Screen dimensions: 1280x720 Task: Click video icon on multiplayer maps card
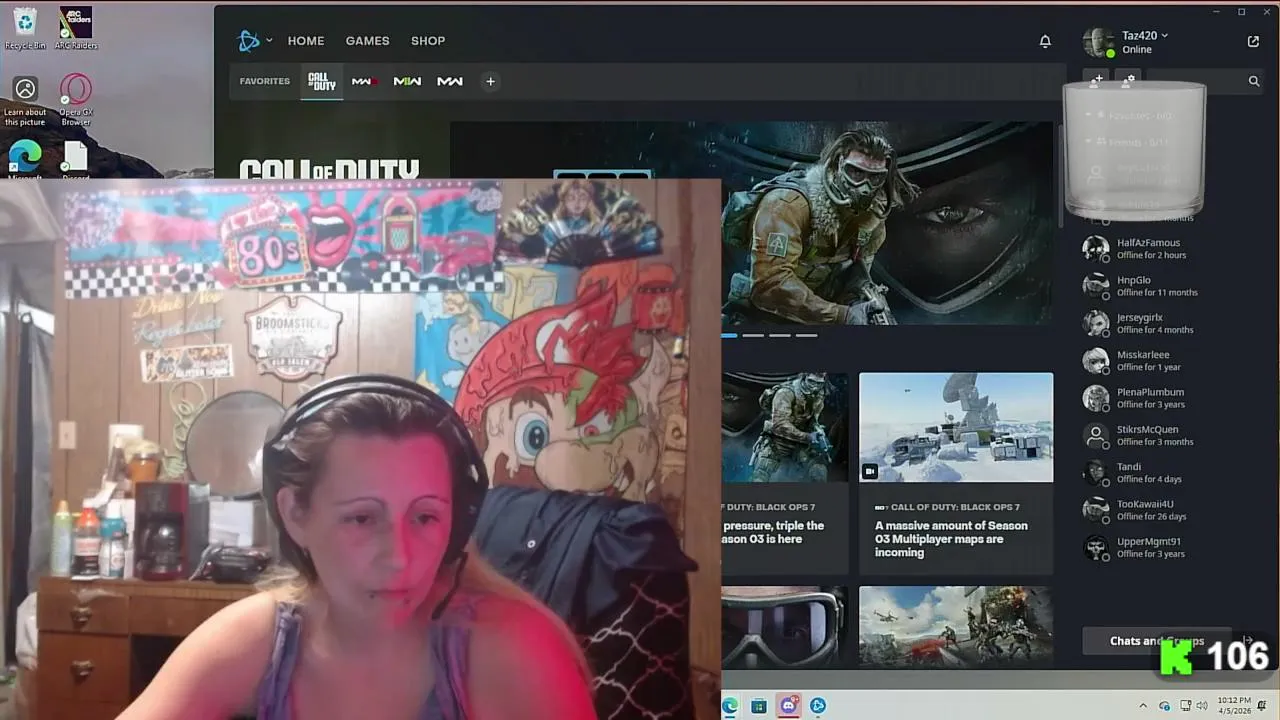coord(870,471)
